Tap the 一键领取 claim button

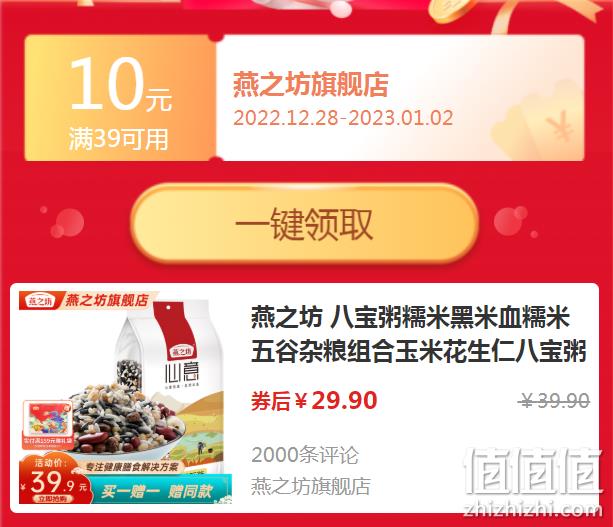coord(305,223)
